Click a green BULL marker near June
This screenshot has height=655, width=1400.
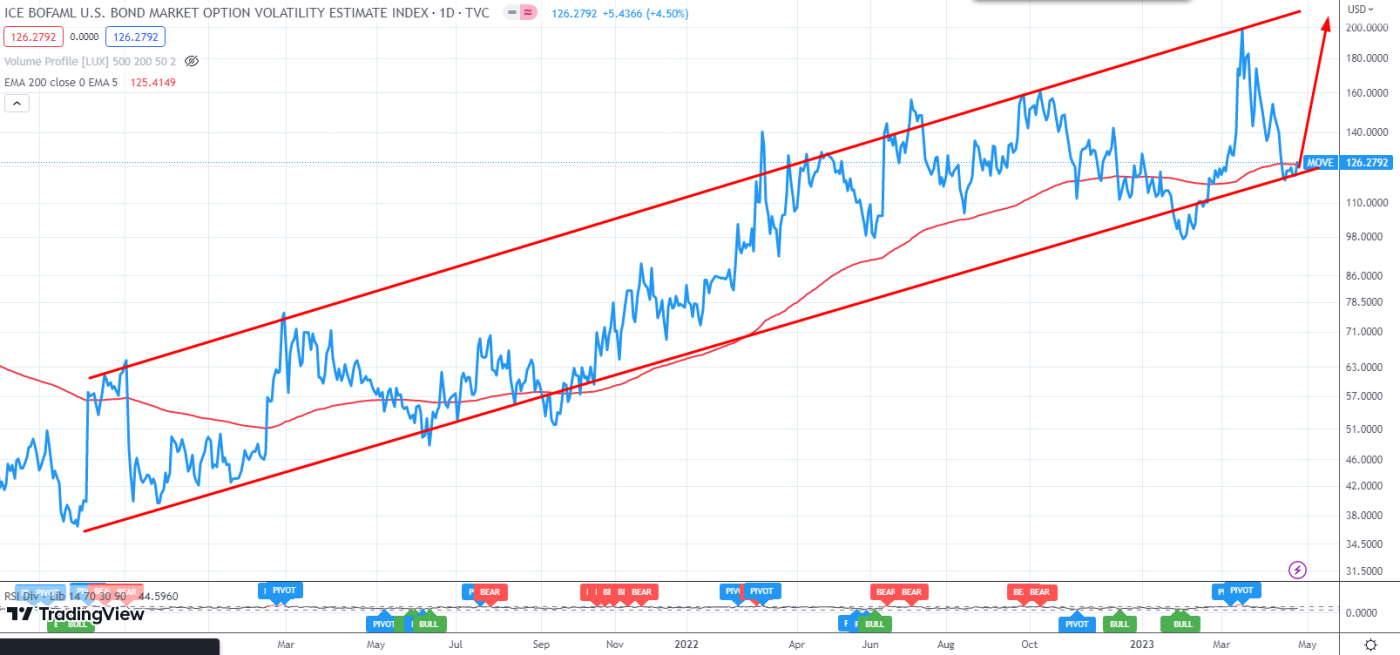pos(873,623)
